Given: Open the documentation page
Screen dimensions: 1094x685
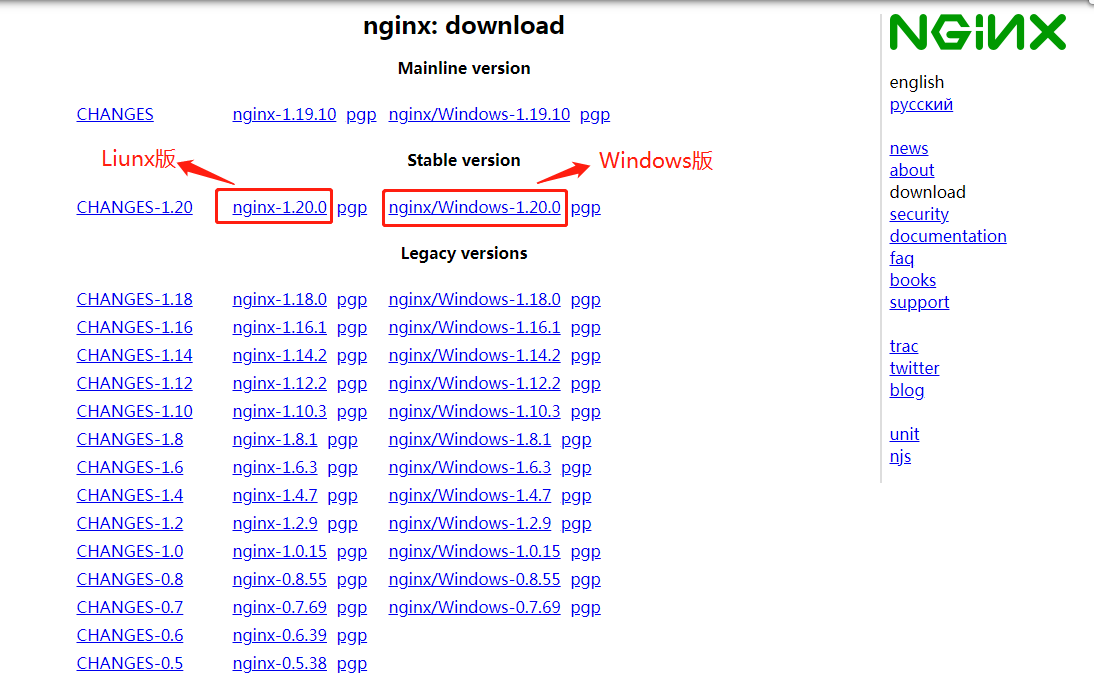Looking at the screenshot, I should pyautogui.click(x=947, y=236).
